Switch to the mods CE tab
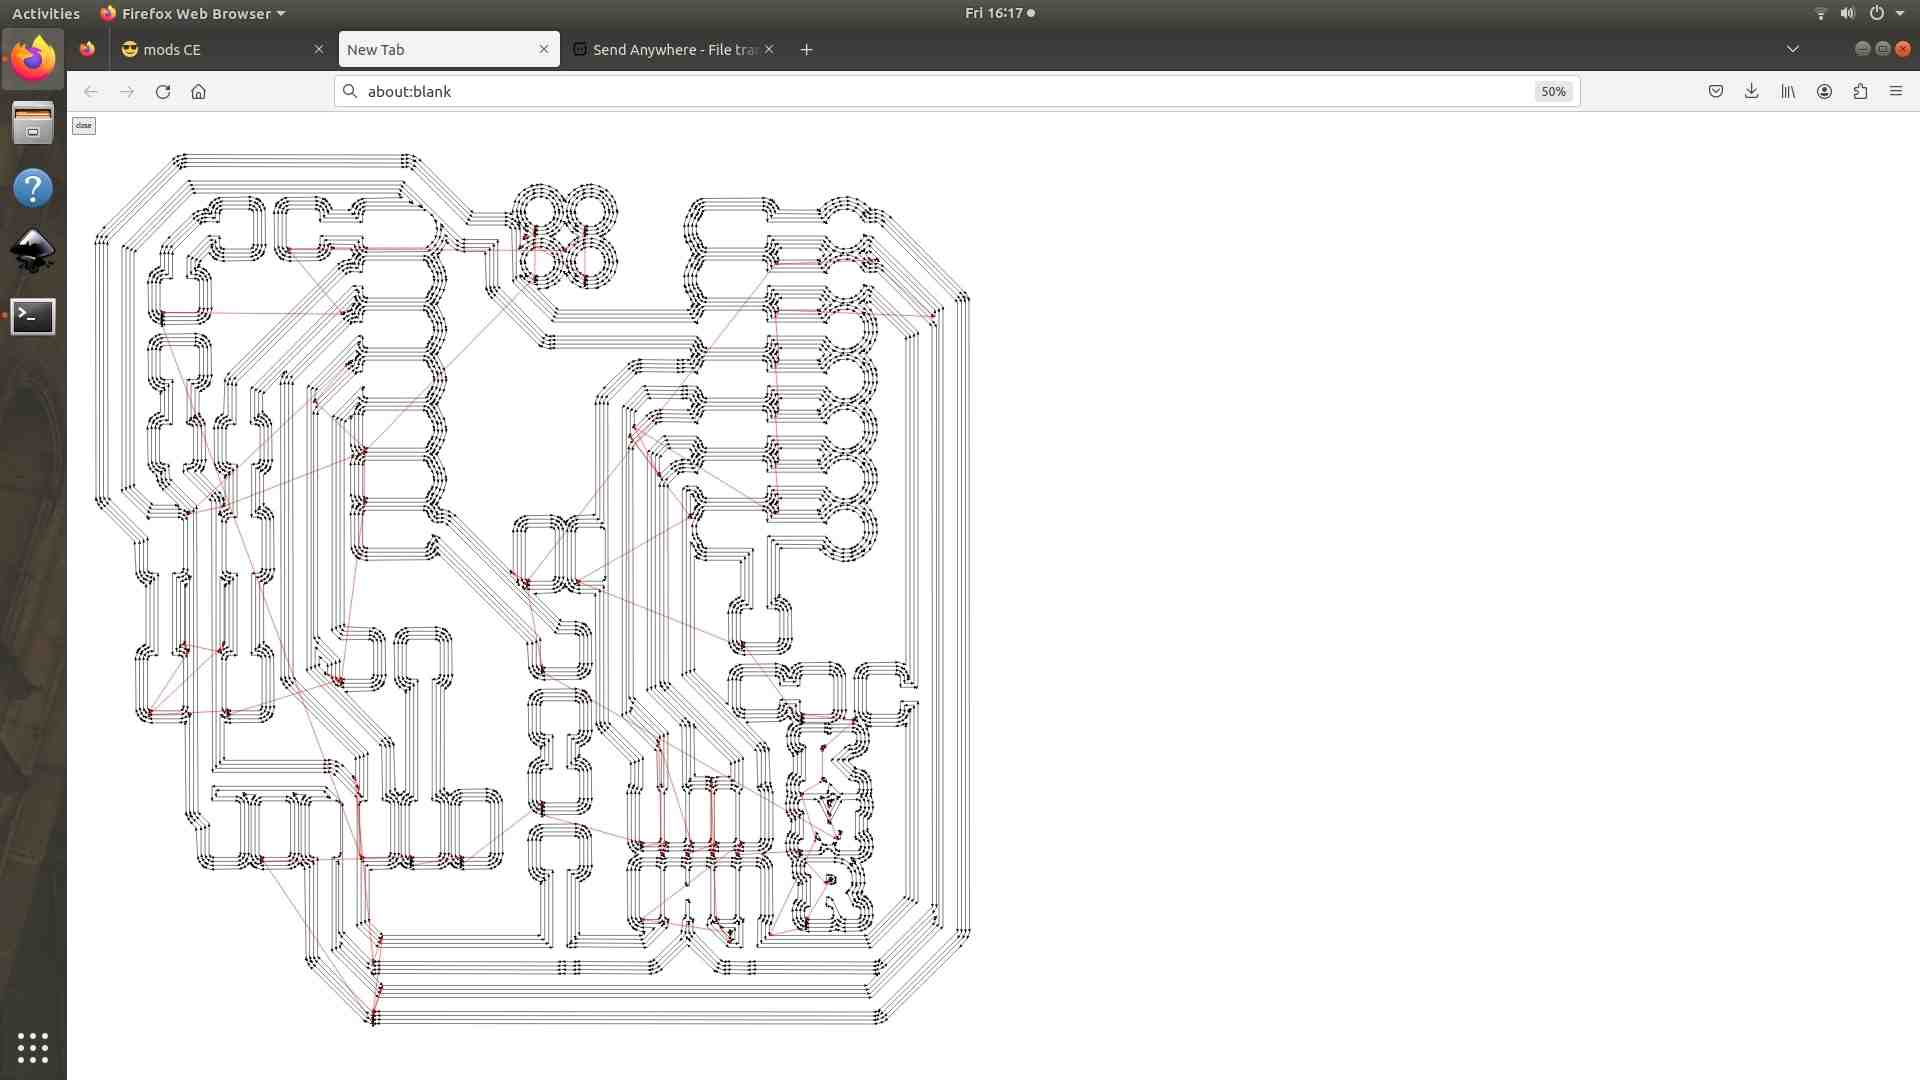Screen dimensions: 1920x1080 click(x=215, y=49)
